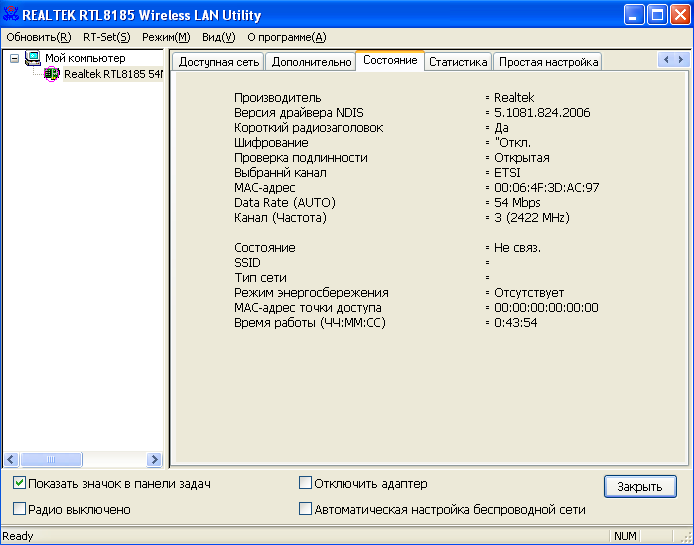
Task: Toggle Показать значок в панели задач checkbox
Action: coord(20,484)
